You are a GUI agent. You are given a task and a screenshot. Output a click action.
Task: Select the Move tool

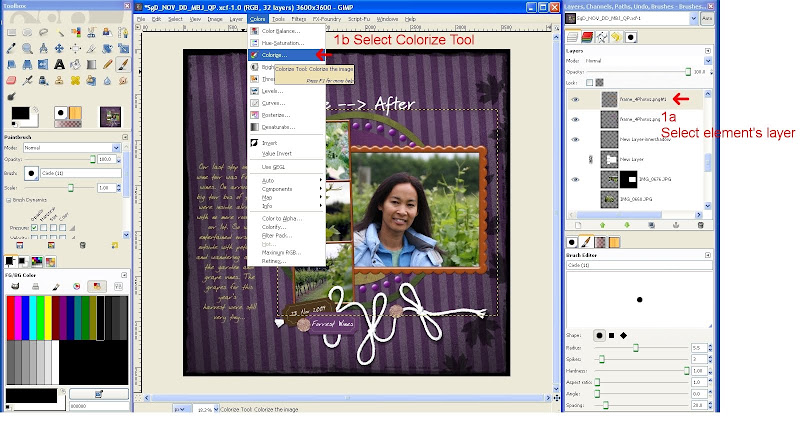coord(59,48)
